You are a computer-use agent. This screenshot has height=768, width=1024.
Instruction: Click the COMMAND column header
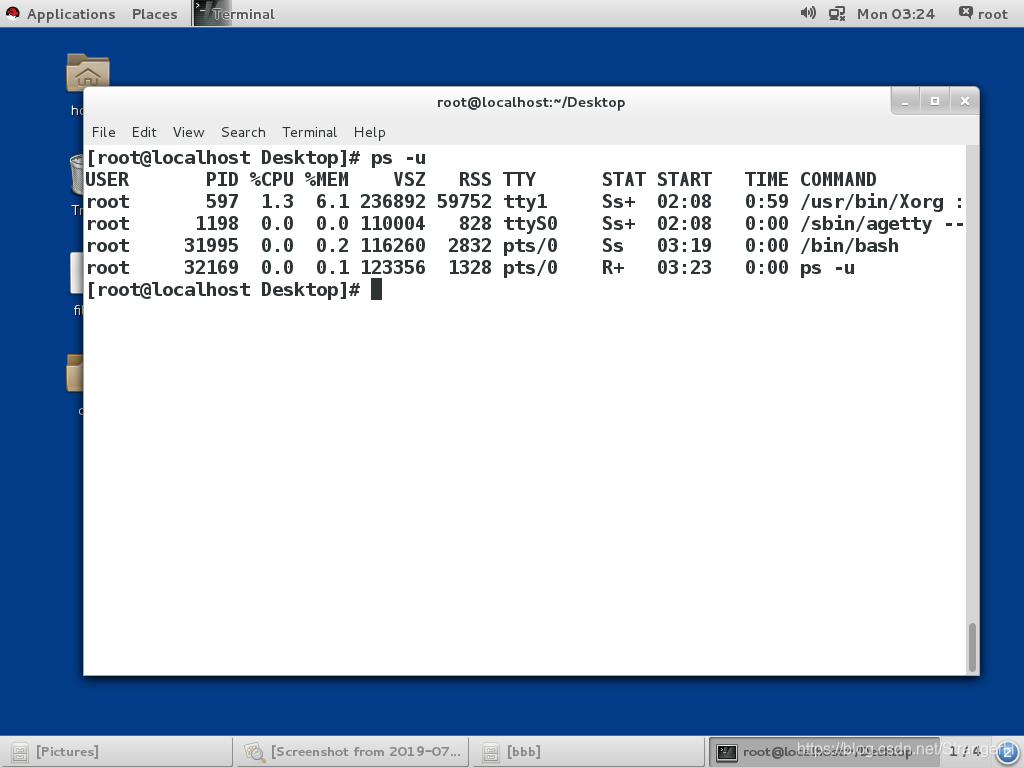coord(839,180)
